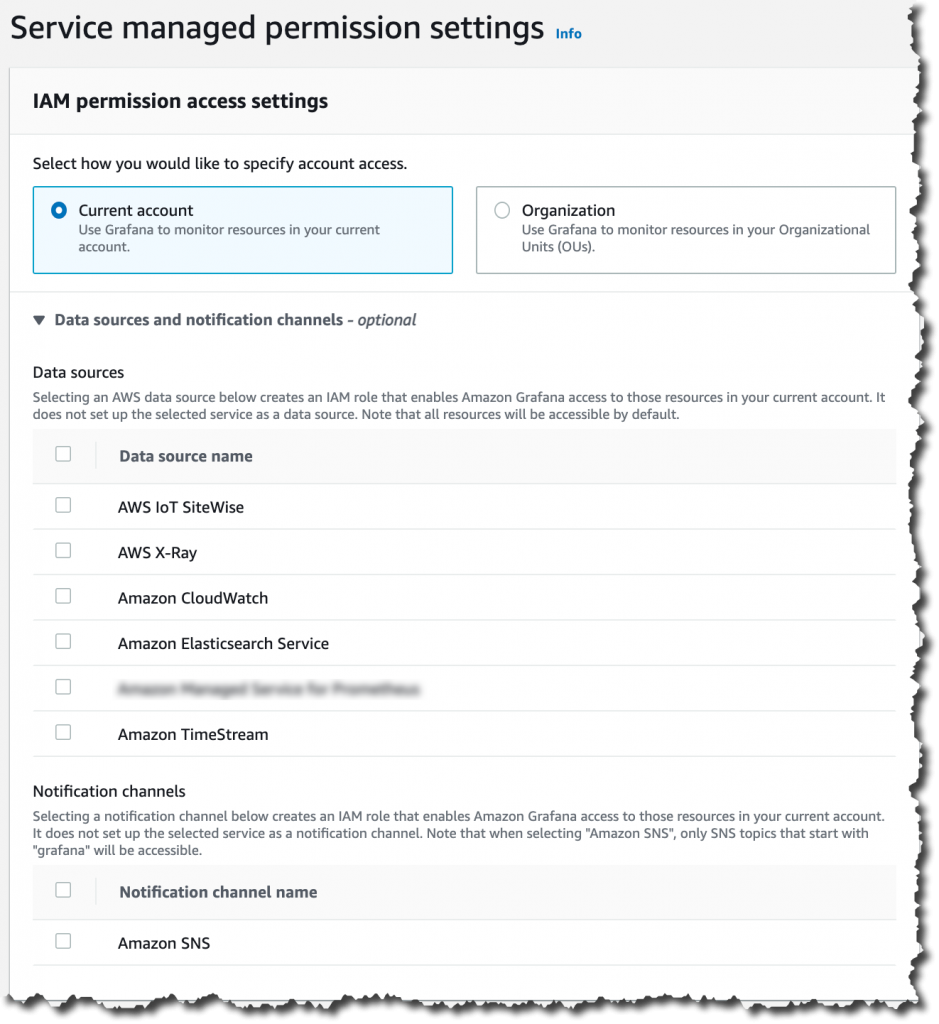Check the Amazon TimeStream data source
Viewport: 939px width, 1024px height.
[x=63, y=733]
